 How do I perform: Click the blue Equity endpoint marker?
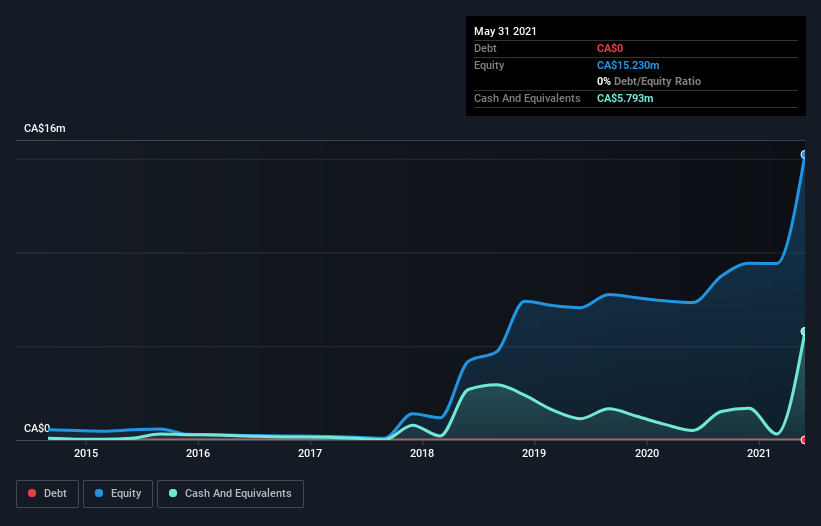pos(804,154)
